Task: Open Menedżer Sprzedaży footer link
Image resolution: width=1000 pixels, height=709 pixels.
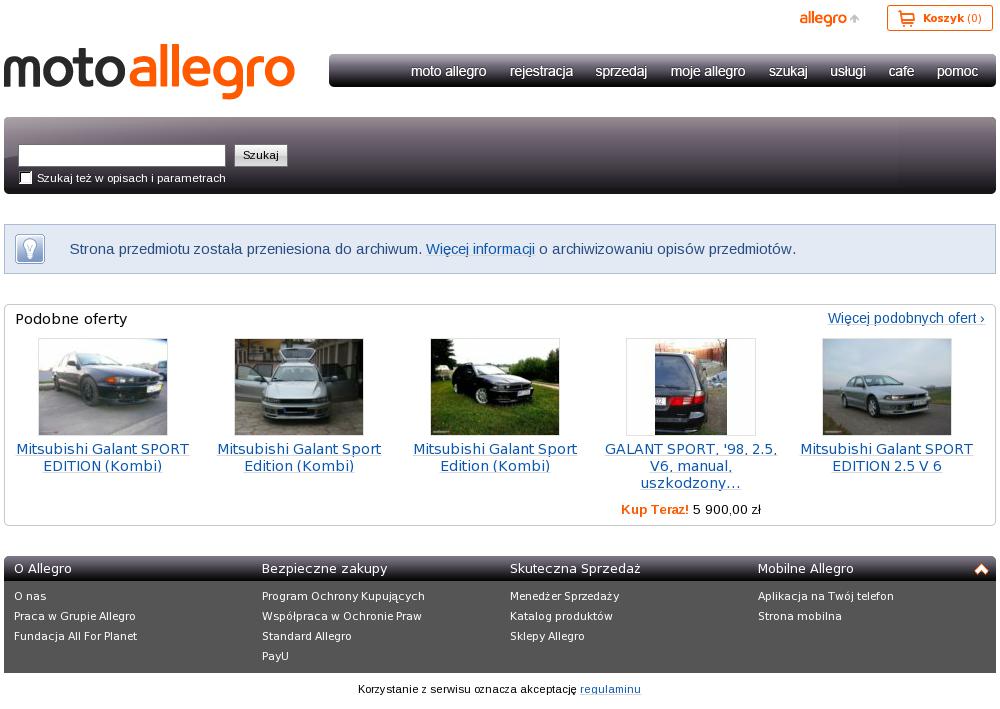Action: pos(564,596)
